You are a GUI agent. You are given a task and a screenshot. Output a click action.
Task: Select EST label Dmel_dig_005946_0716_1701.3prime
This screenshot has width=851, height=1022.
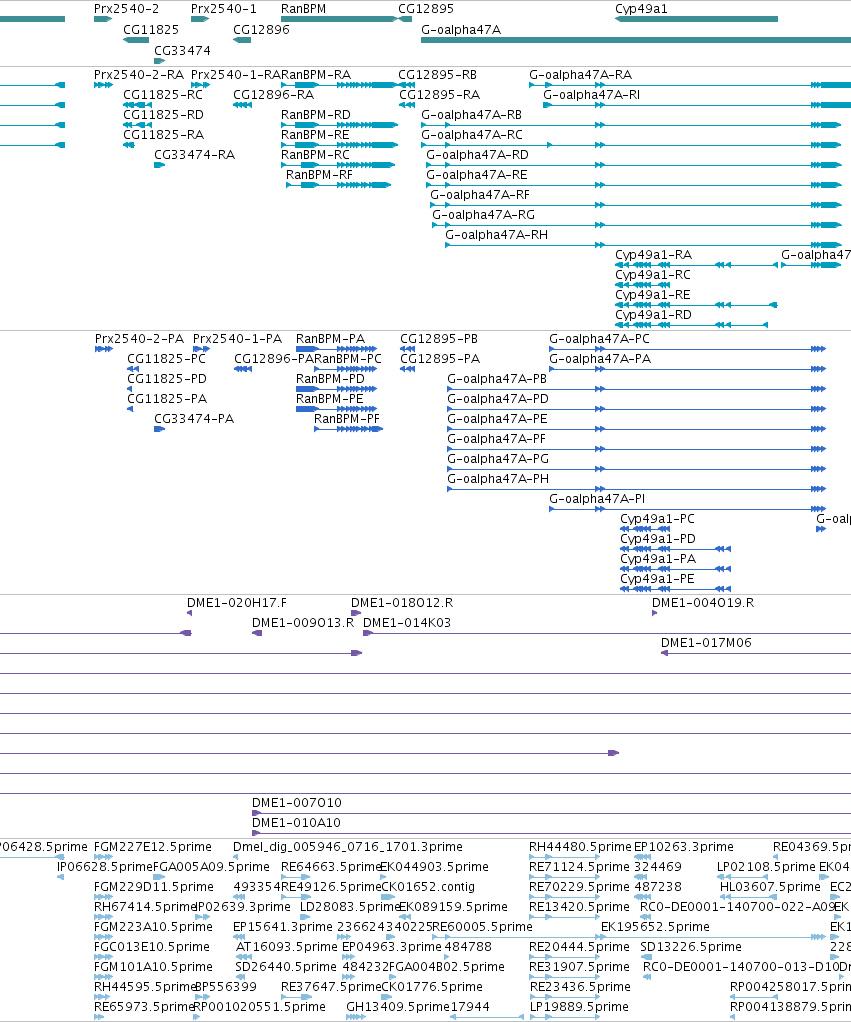coord(348,847)
